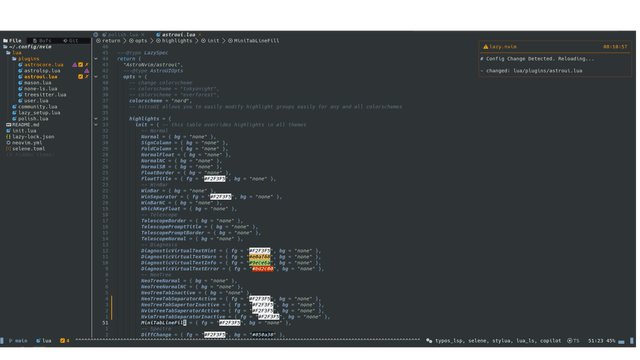The height and width of the screenshot is (360, 640).
Task: Place cursor on the colorscheme = "nord" line
Action: [x=161, y=101]
